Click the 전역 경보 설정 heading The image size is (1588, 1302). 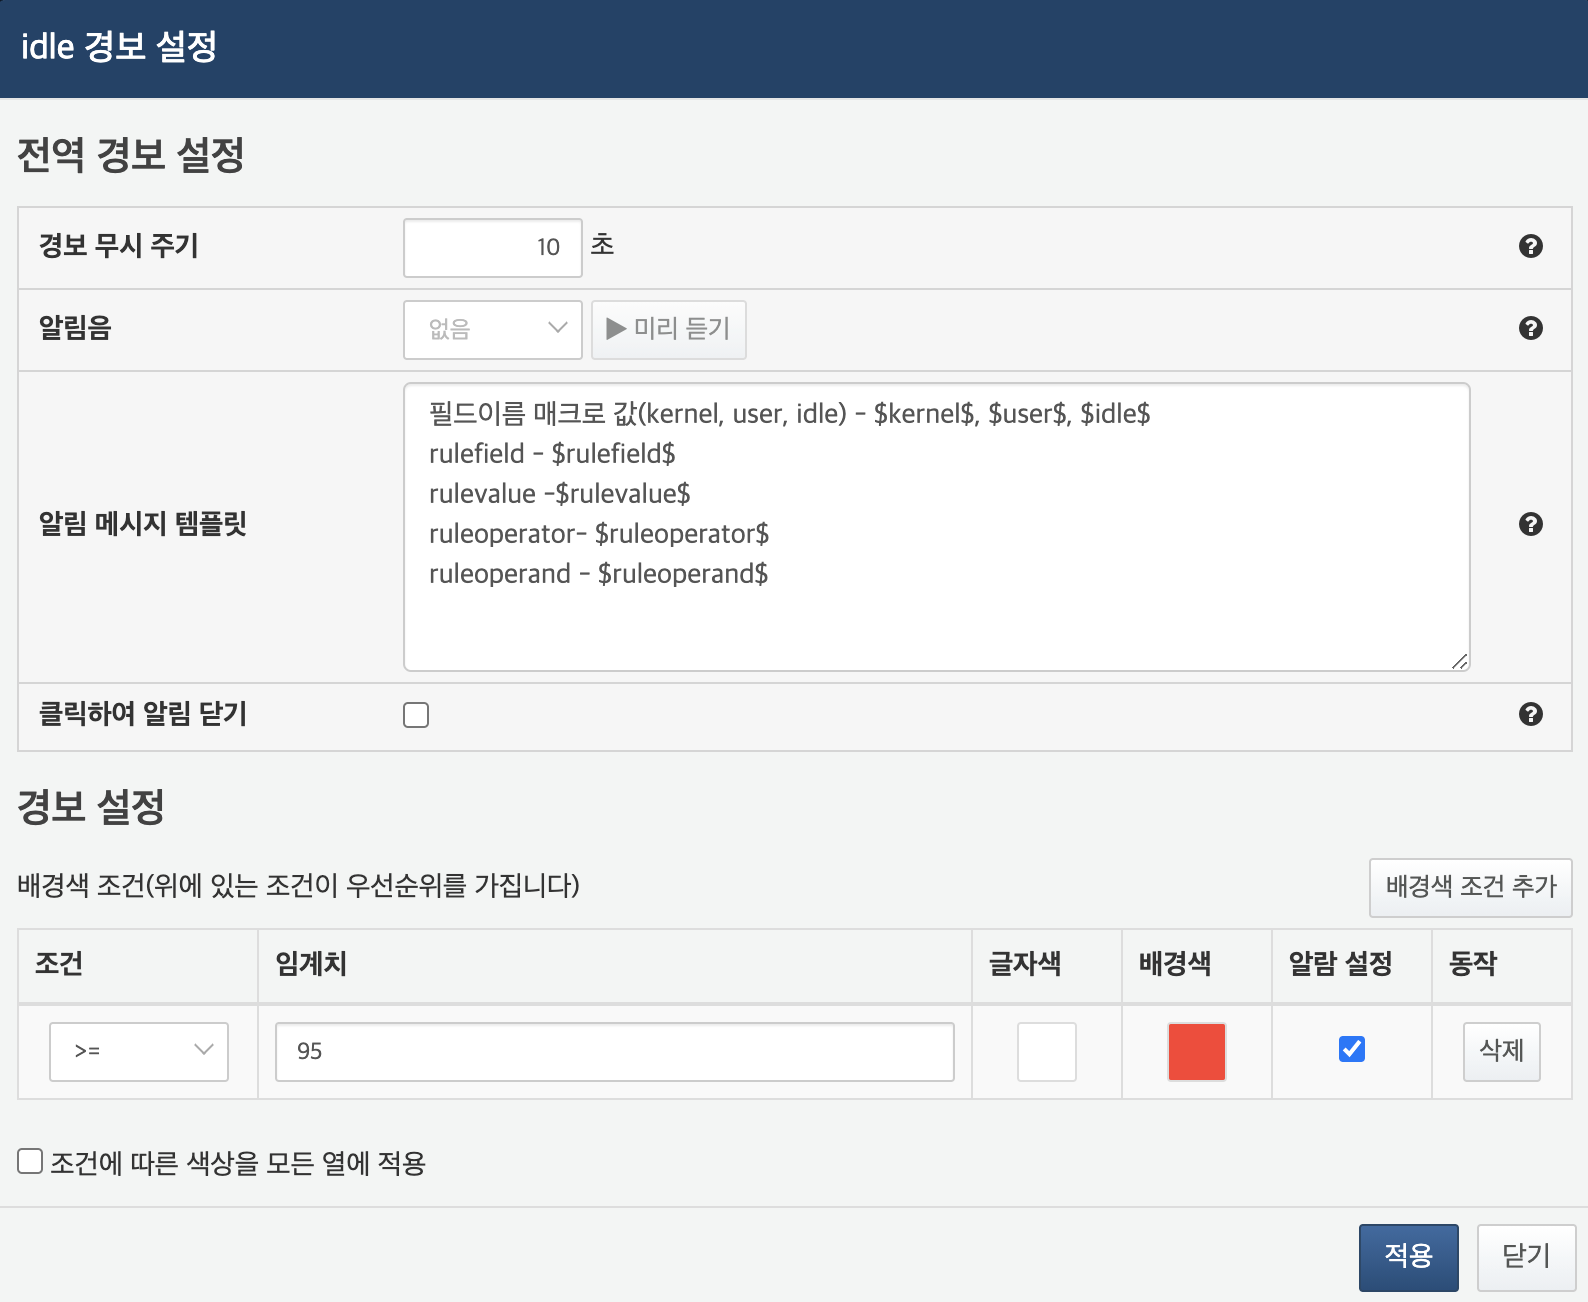[131, 155]
